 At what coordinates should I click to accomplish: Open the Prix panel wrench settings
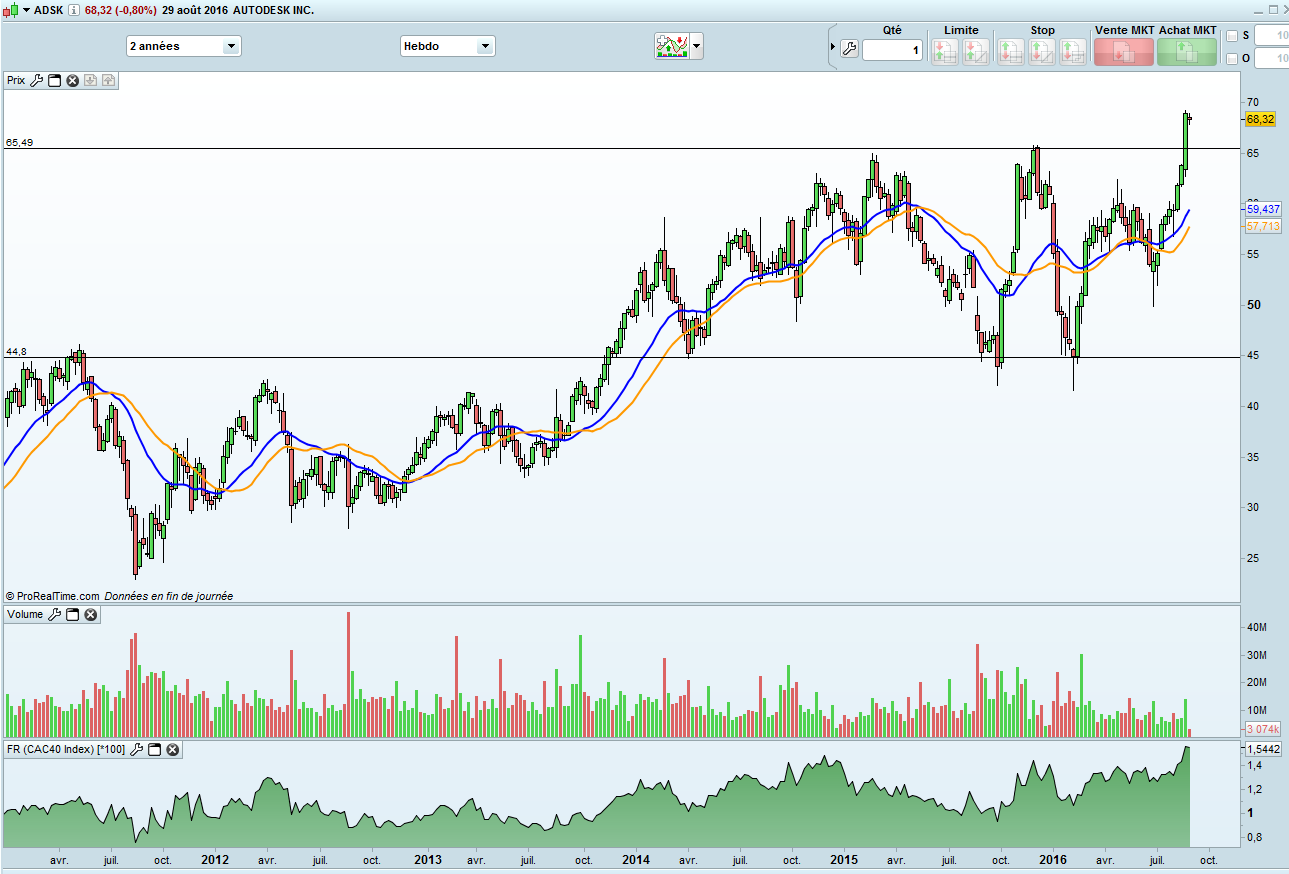[37, 81]
